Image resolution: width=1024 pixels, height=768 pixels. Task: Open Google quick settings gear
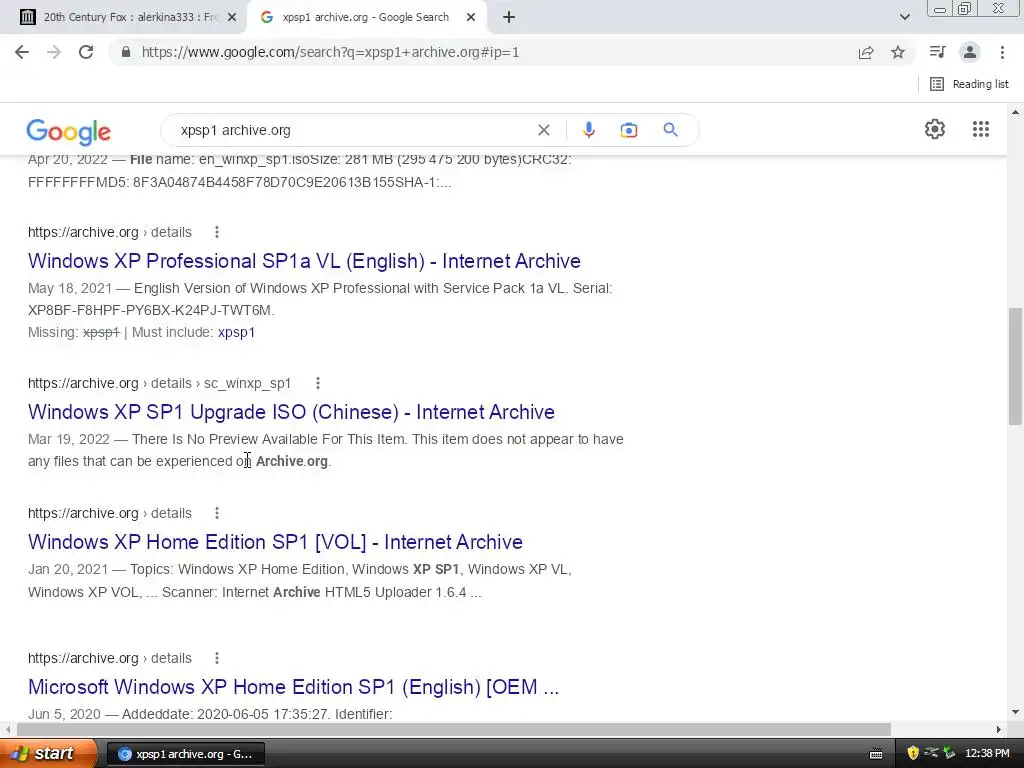[x=935, y=129]
